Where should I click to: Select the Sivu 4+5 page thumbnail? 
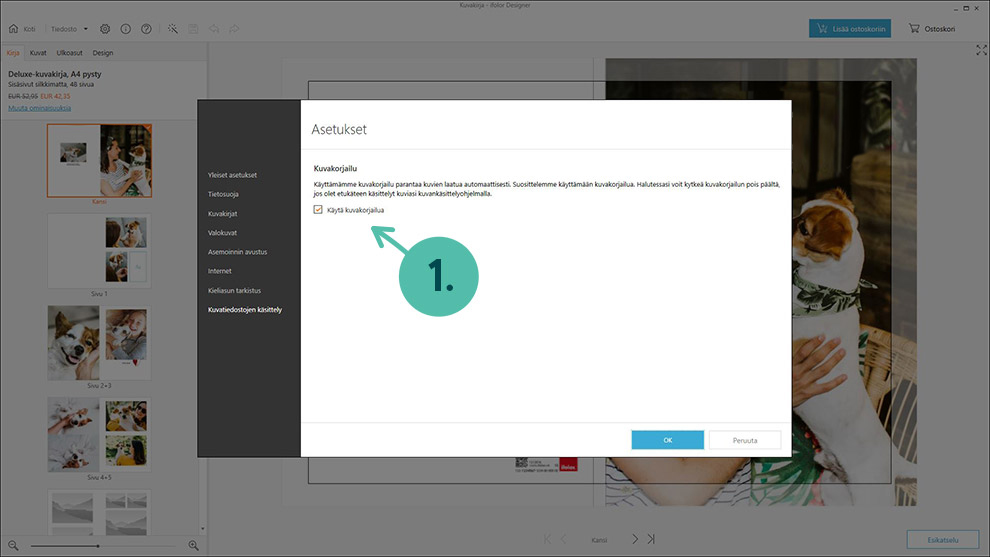click(99, 434)
